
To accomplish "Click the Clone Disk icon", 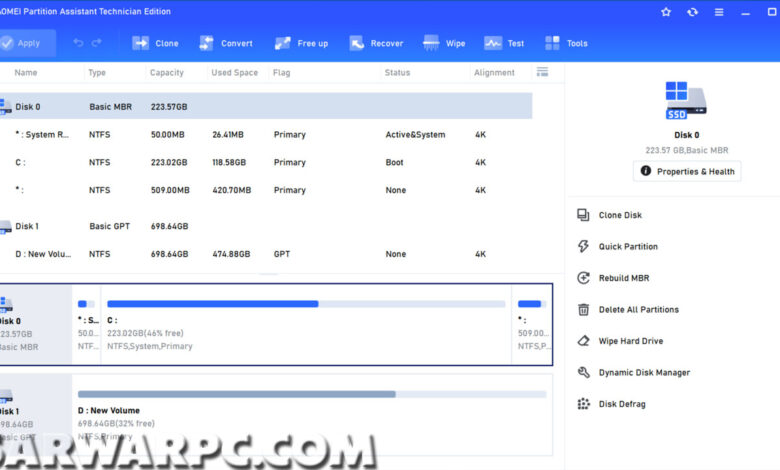I will click(x=583, y=215).
